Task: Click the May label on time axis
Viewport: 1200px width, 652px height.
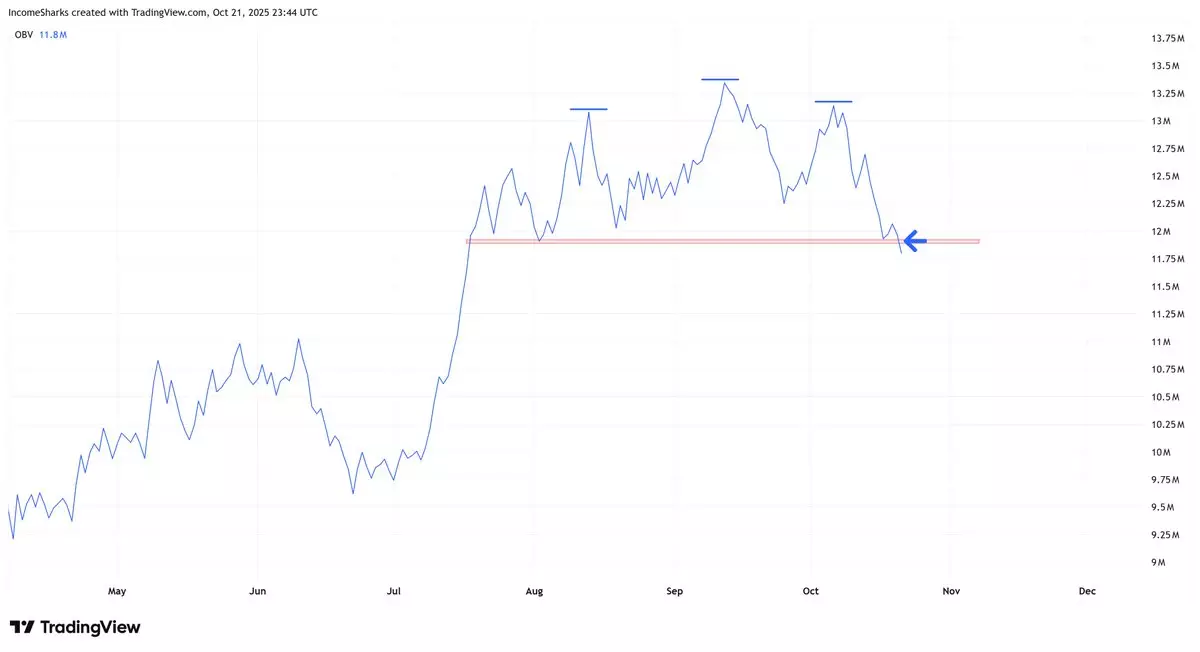Action: 117,591
